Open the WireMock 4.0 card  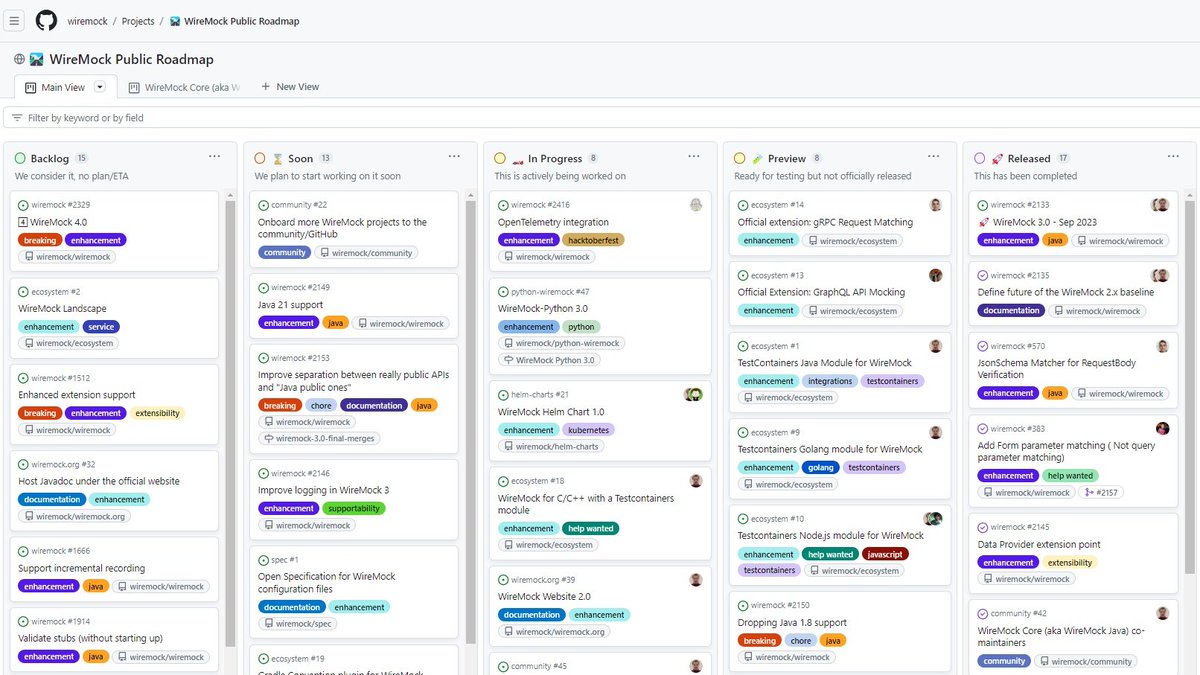tap(58, 222)
